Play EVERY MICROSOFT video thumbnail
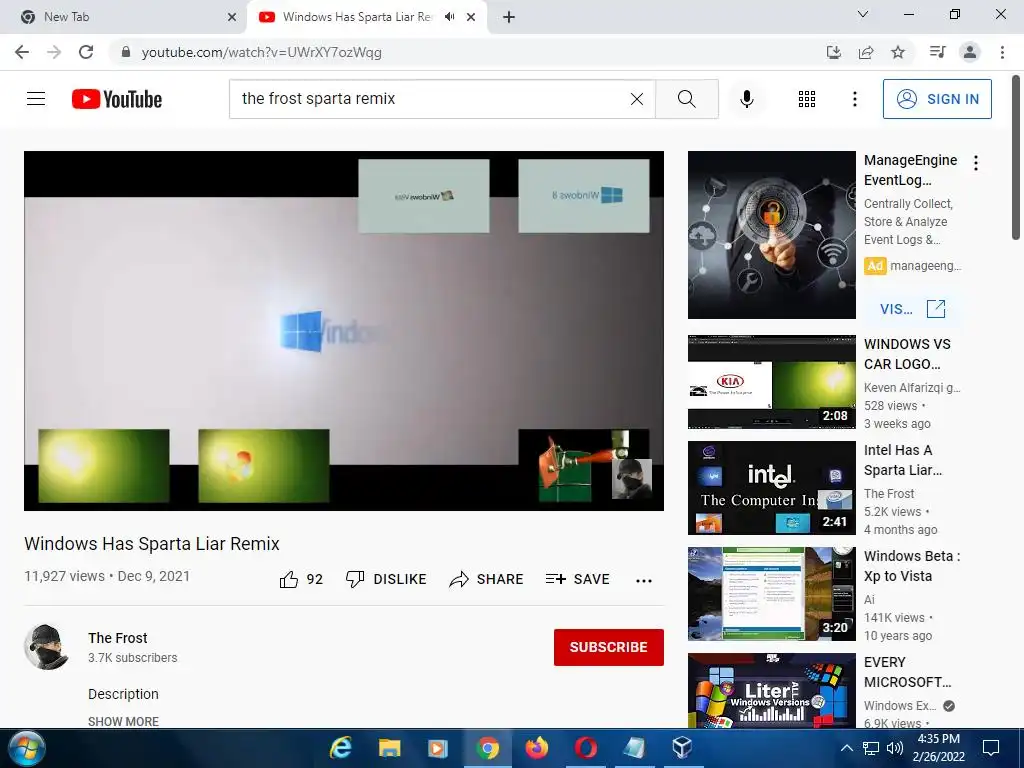Image resolution: width=1024 pixels, height=768 pixels. (771, 690)
